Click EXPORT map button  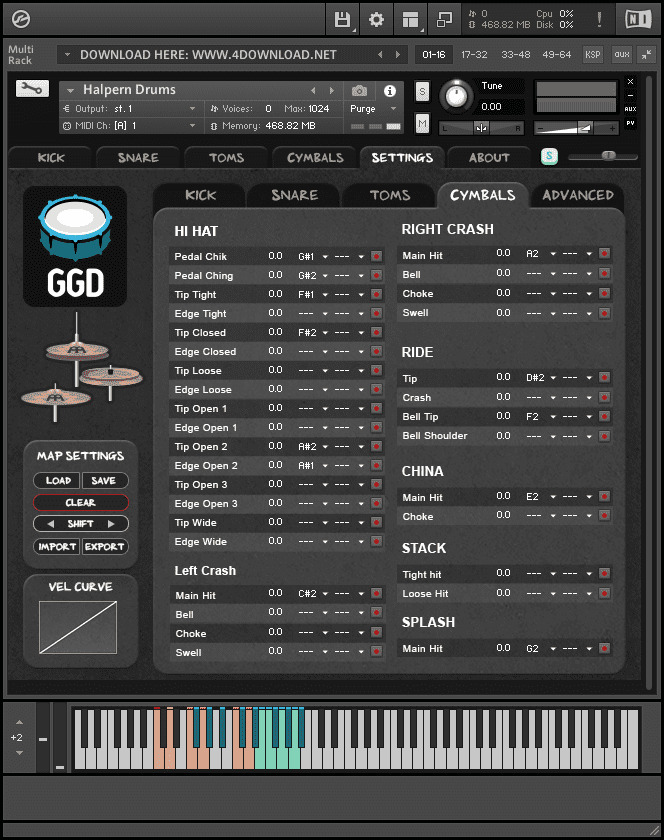coord(105,546)
